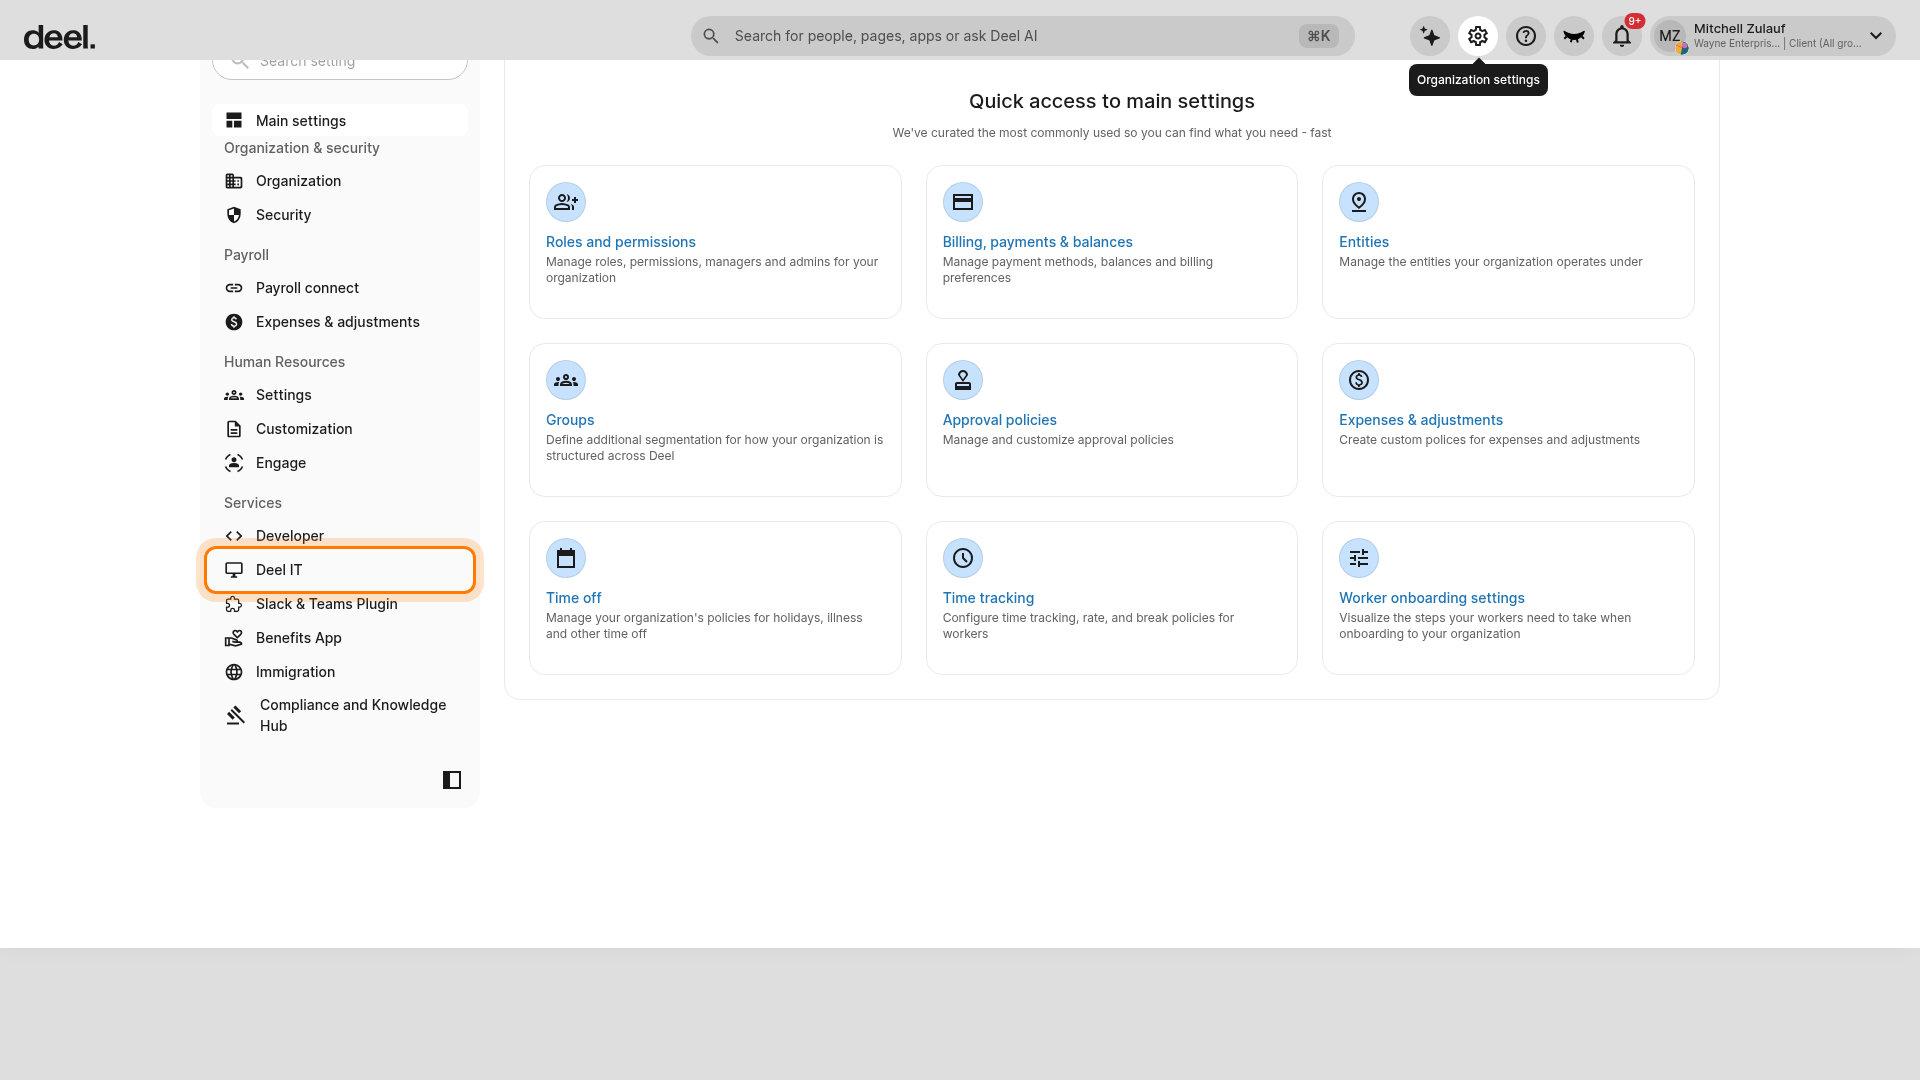The image size is (1920, 1080).
Task: Click the sidebar Expenses dollar icon
Action: pyautogui.click(x=234, y=322)
